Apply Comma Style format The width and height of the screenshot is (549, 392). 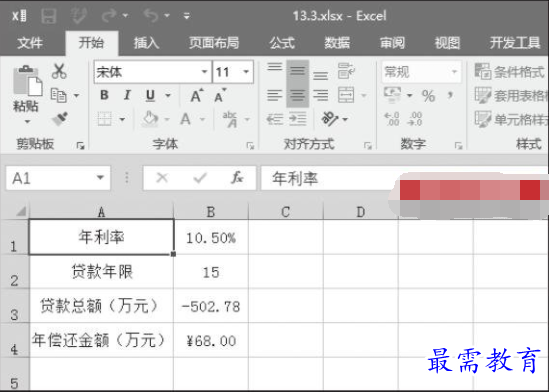(x=450, y=94)
